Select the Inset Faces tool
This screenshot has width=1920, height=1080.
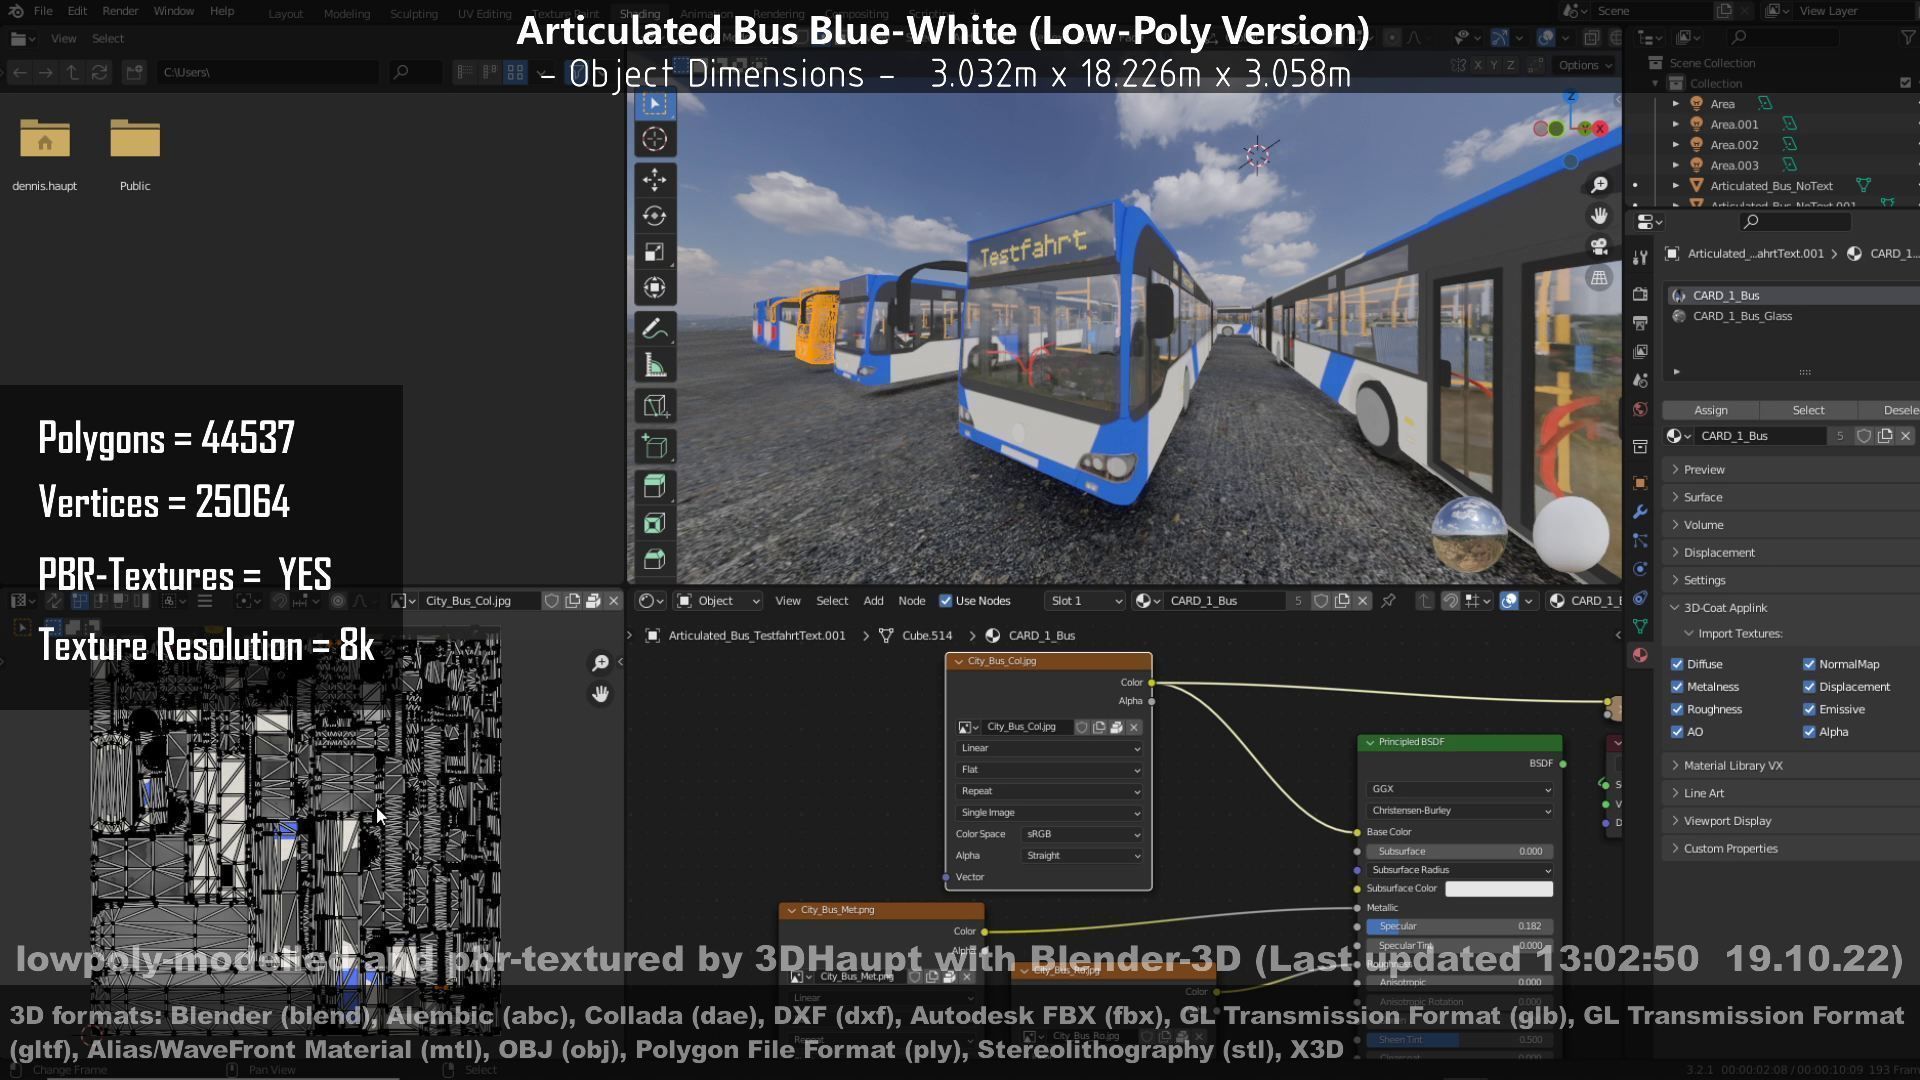(x=655, y=523)
